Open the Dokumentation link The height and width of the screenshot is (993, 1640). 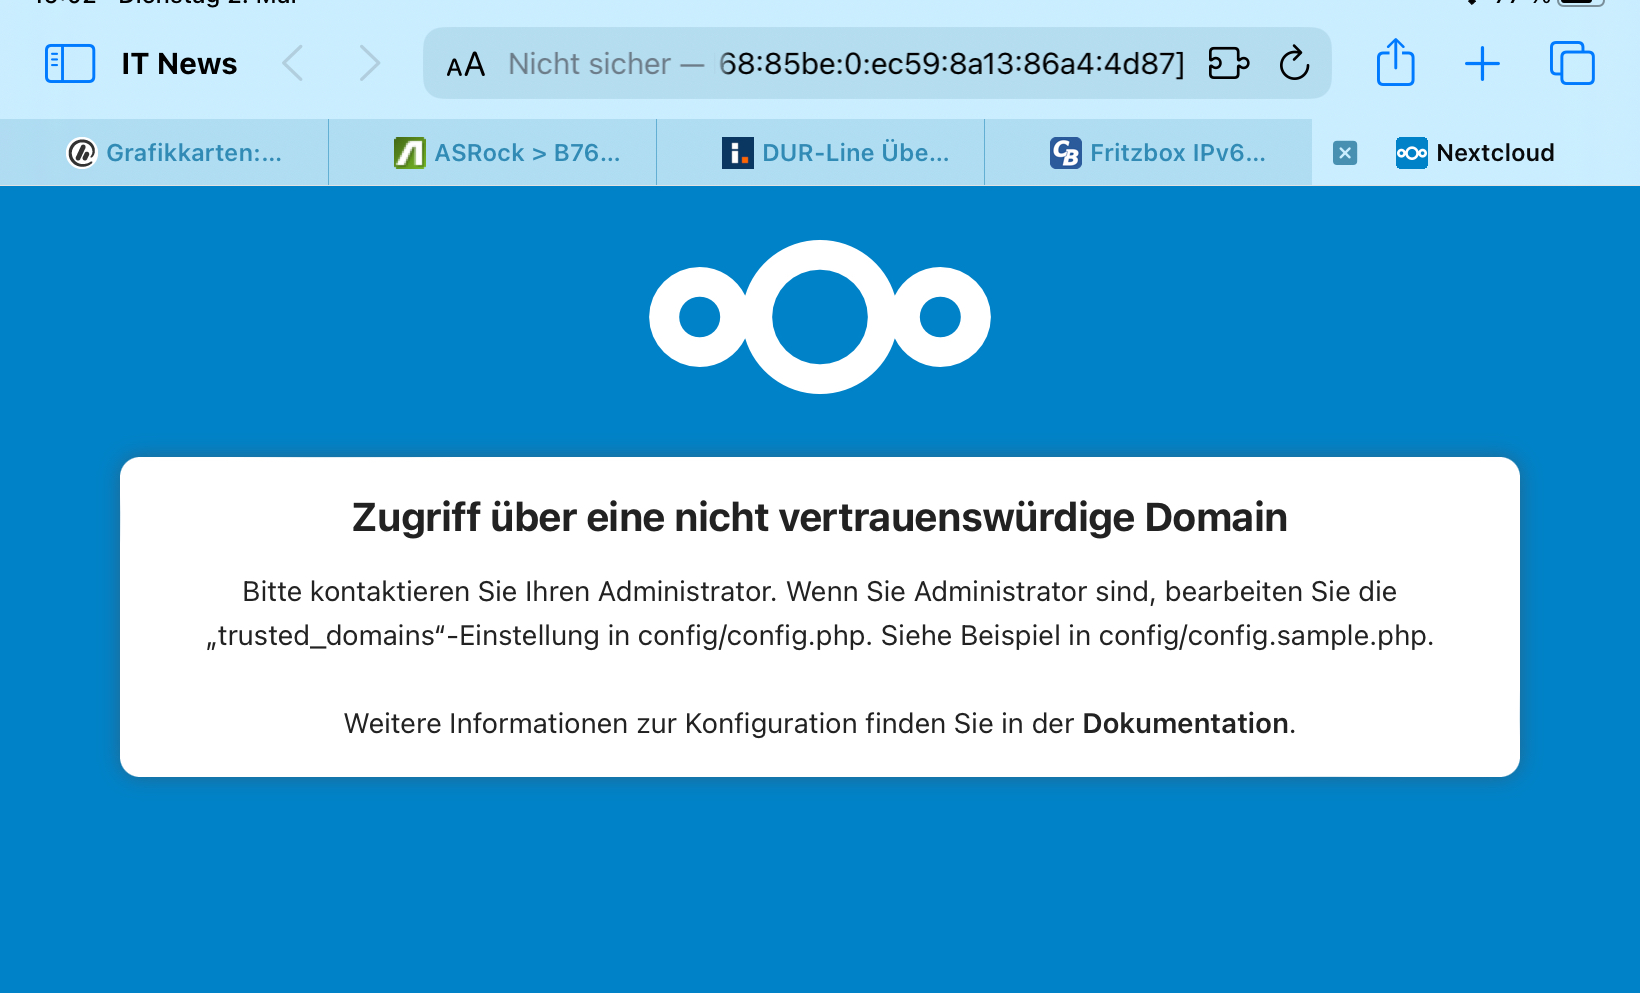tap(1185, 723)
